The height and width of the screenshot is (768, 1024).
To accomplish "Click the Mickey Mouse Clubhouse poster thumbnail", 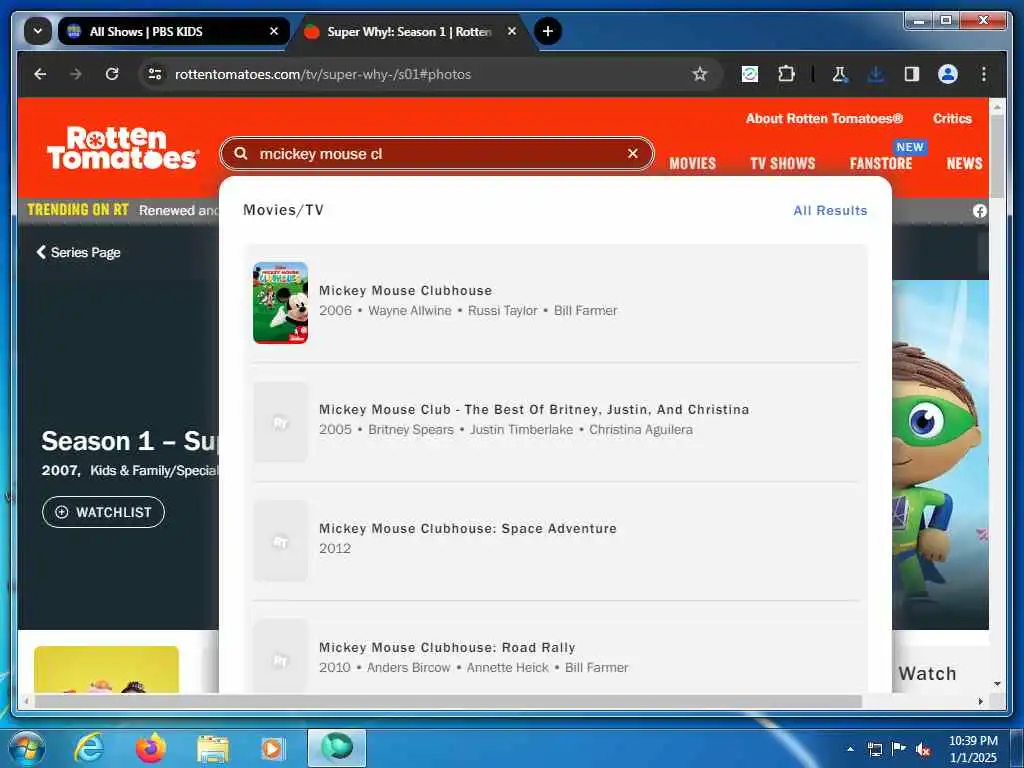I will tap(280, 302).
